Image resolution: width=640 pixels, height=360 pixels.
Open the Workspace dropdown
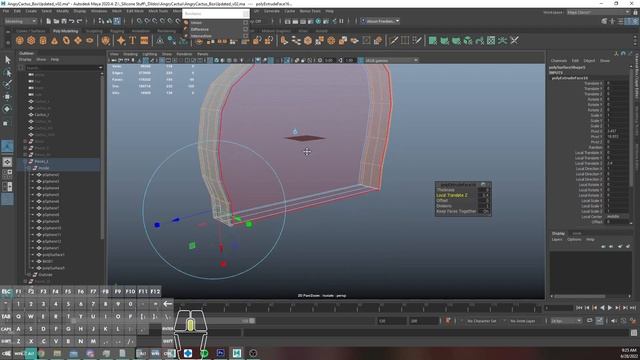598,12
